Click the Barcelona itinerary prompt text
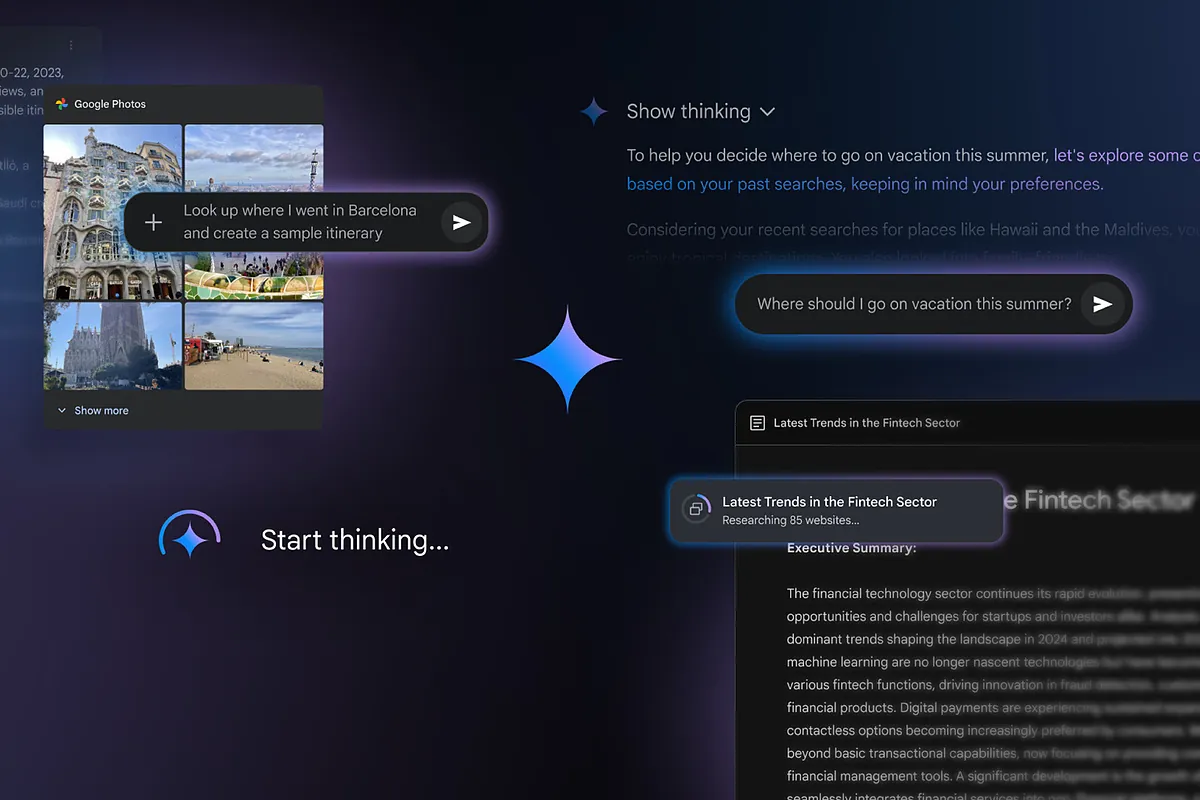 click(299, 222)
